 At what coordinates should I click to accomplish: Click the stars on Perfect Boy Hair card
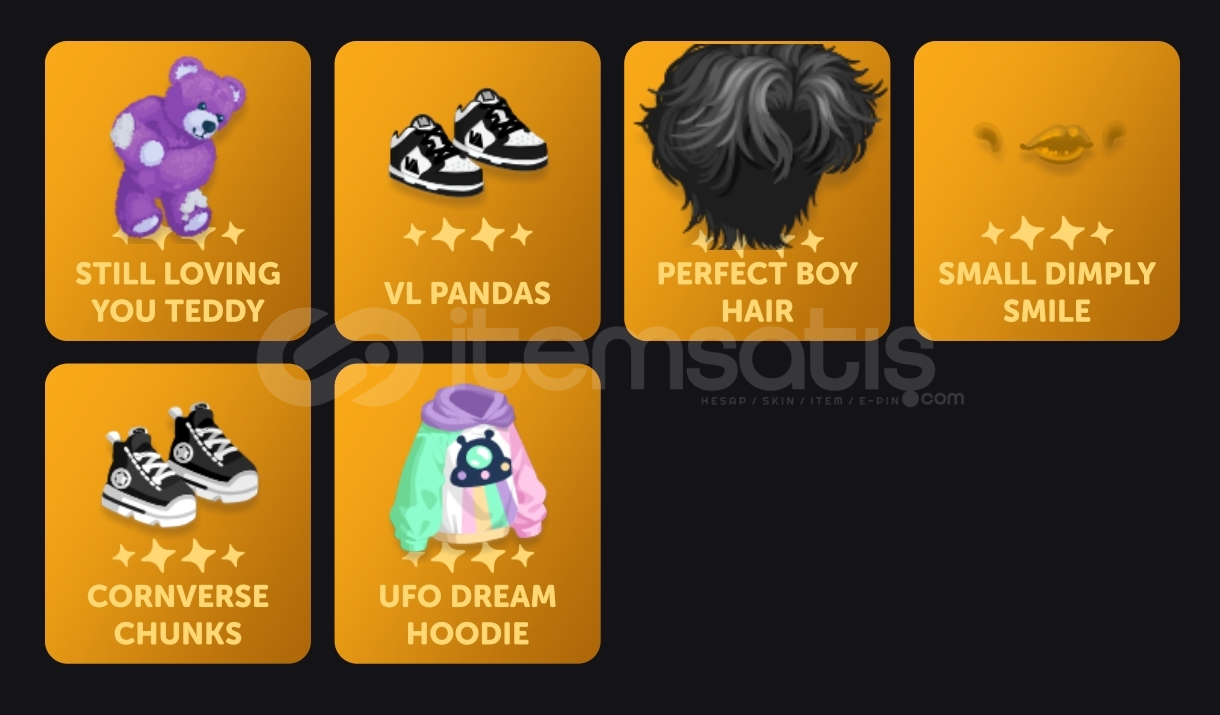coord(758,241)
